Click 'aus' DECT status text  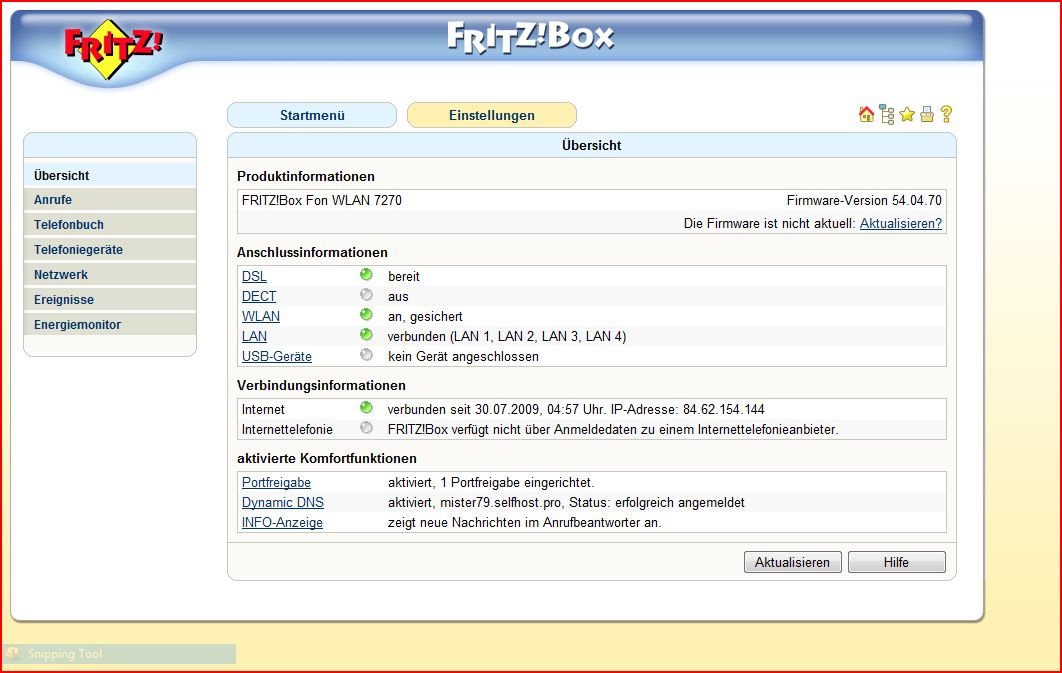pos(398,297)
